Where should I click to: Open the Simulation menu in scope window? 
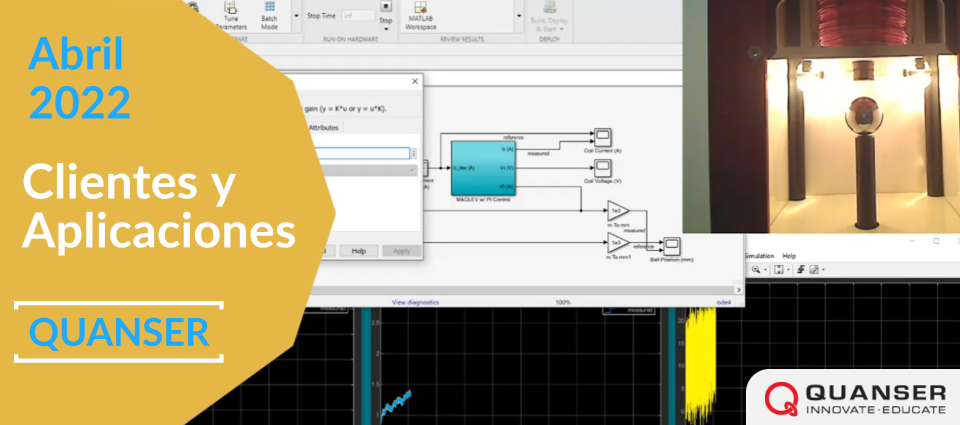(x=760, y=256)
